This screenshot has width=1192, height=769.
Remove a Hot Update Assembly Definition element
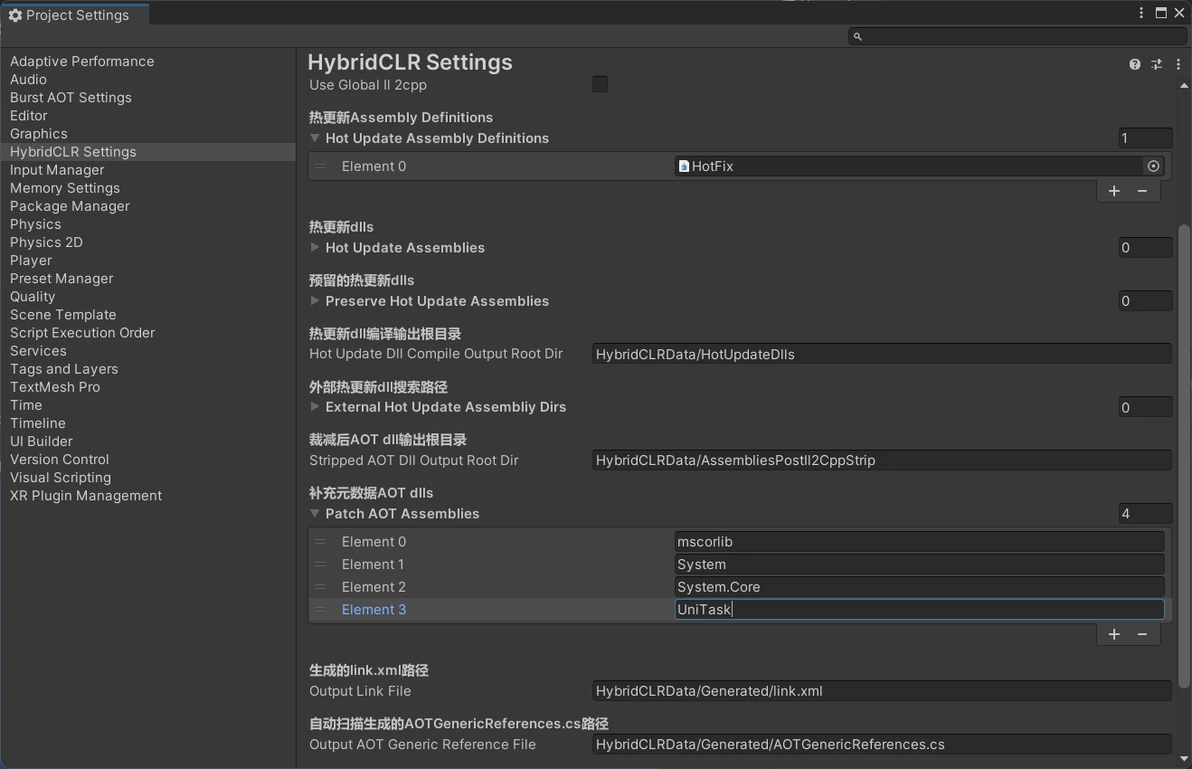pos(1142,191)
